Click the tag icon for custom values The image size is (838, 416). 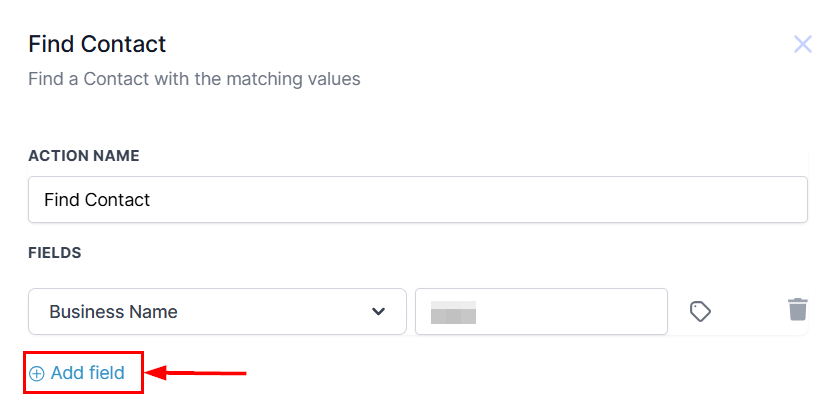pos(700,312)
